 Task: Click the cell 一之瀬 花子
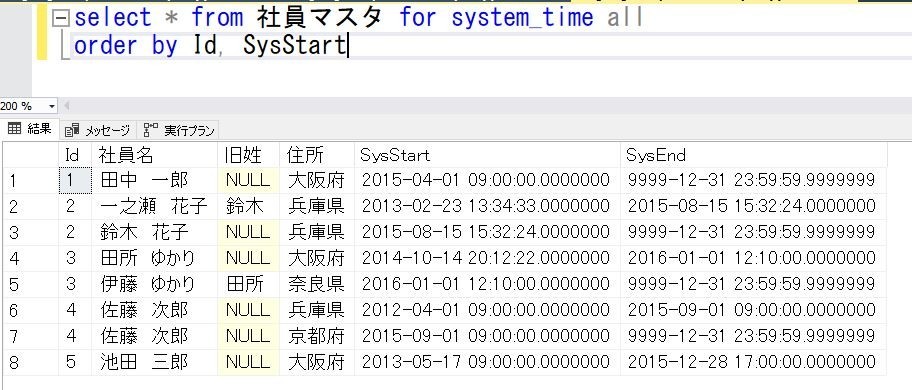(x=154, y=206)
